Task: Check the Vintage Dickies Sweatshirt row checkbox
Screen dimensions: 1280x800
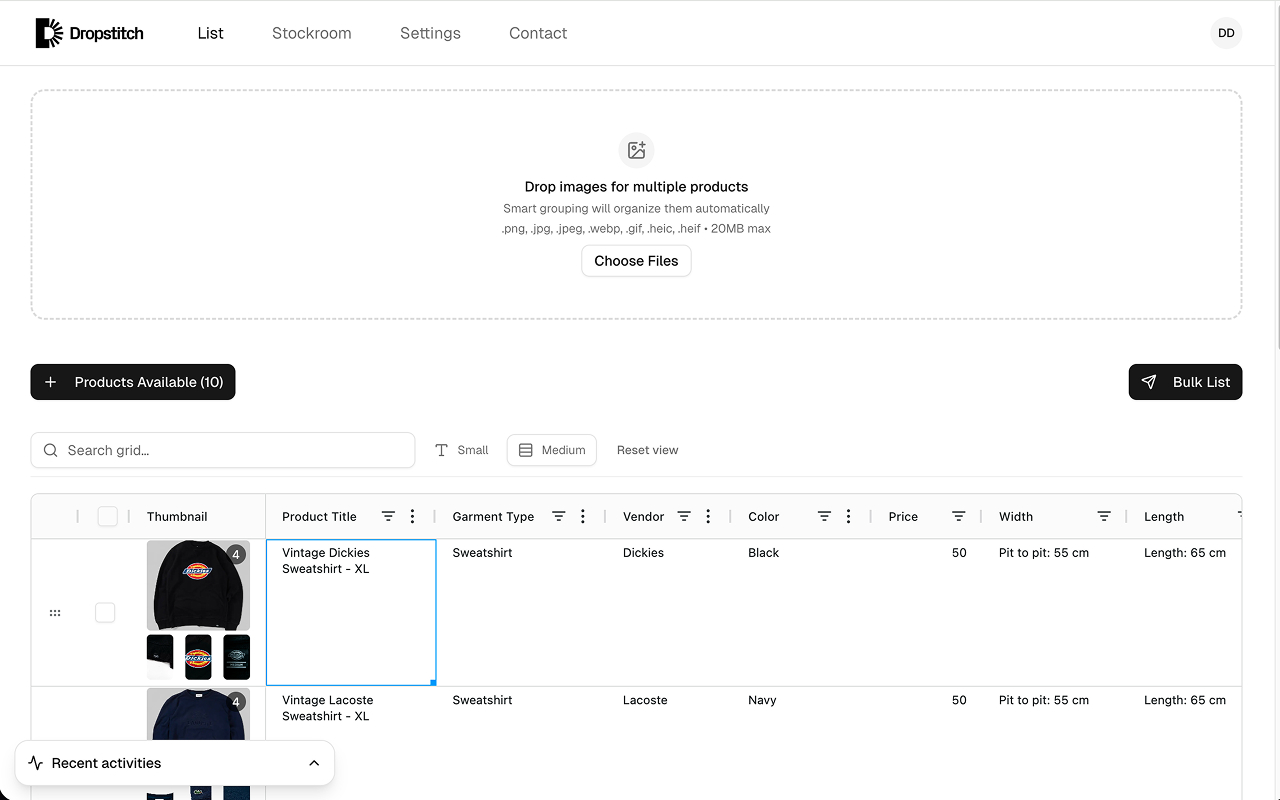Action: click(105, 613)
